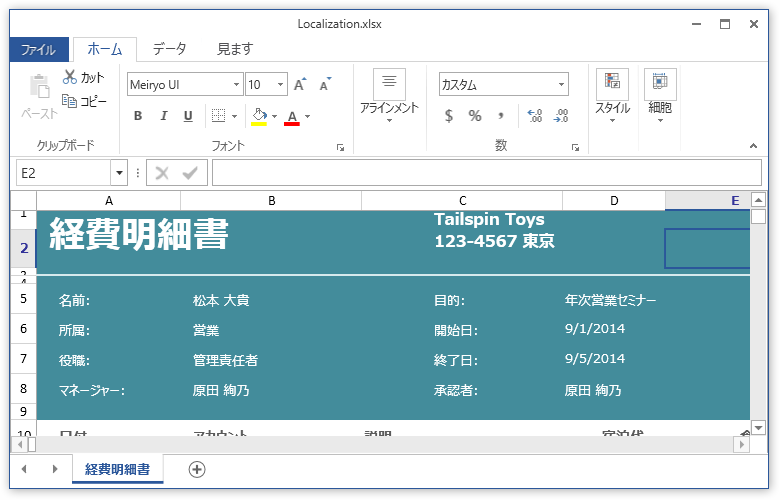Click the Cut (カット) scissors icon

[70, 78]
